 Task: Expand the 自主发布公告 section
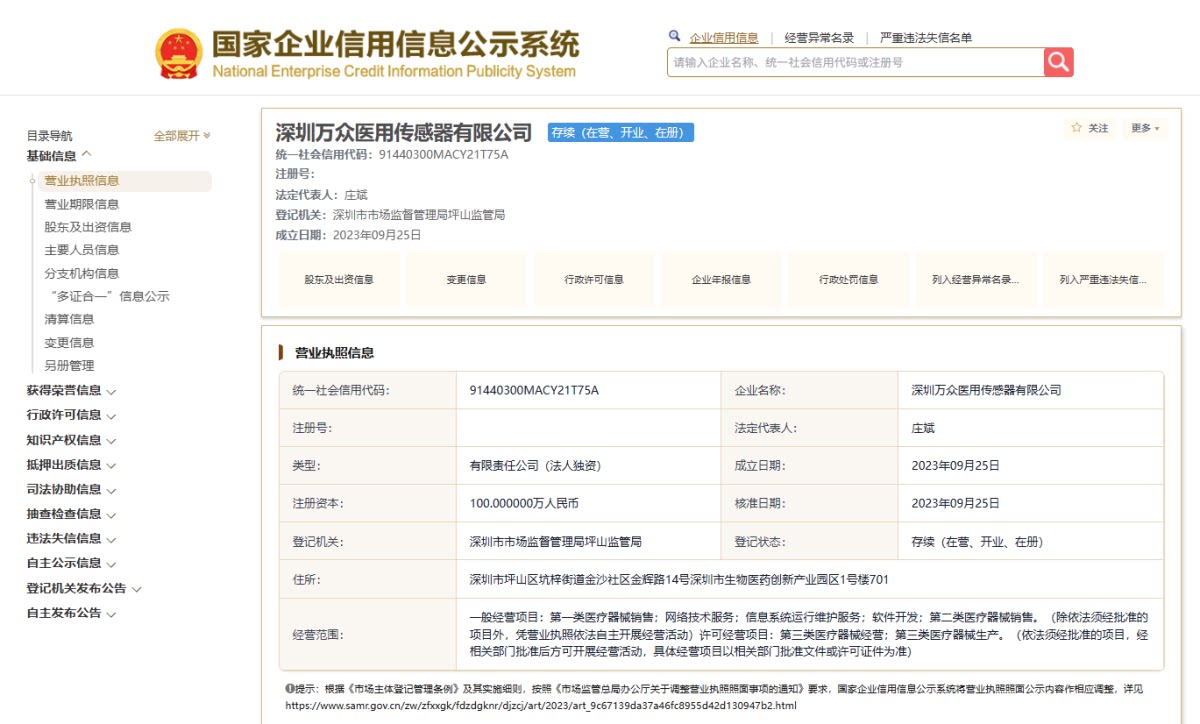pos(71,613)
